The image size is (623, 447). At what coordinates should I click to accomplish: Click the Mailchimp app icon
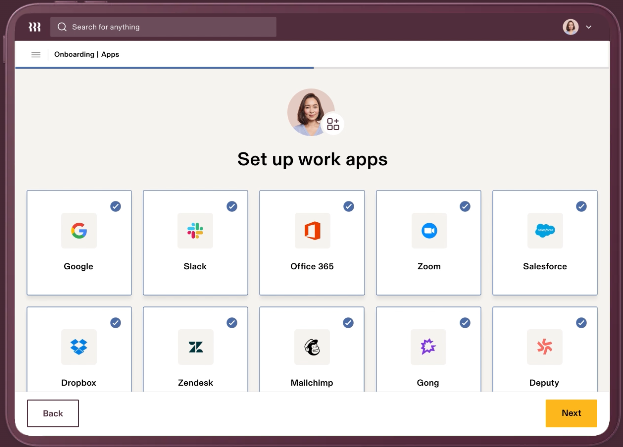click(x=312, y=347)
